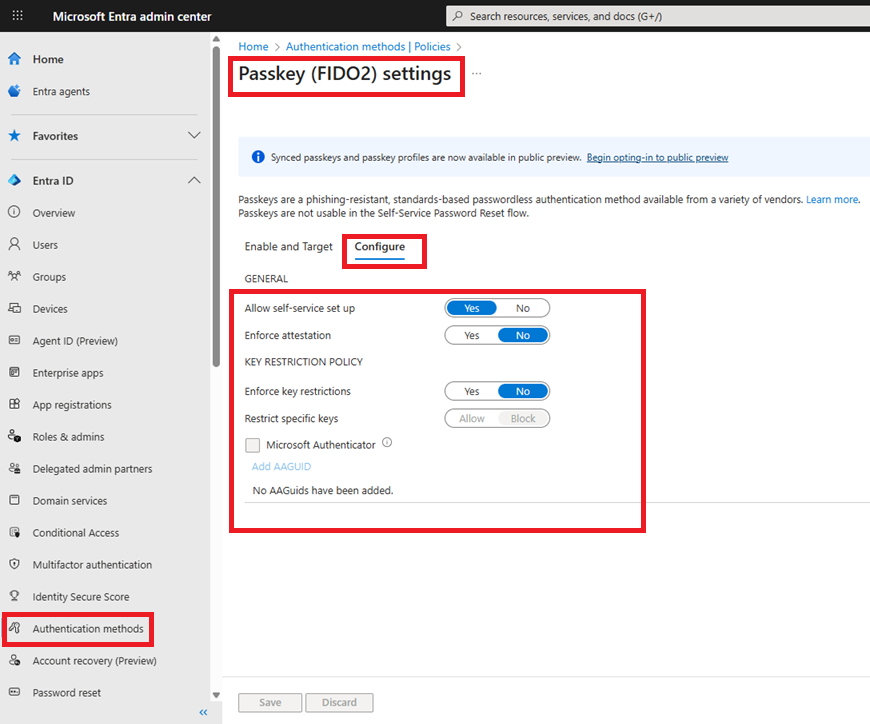870x724 pixels.
Task: Enable Enforce attestation by selecting Yes
Action: (470, 335)
